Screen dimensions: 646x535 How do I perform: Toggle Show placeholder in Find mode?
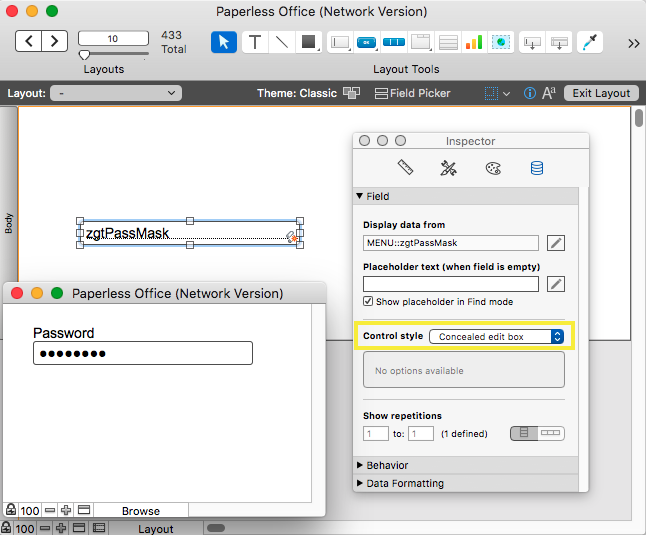coord(368,301)
